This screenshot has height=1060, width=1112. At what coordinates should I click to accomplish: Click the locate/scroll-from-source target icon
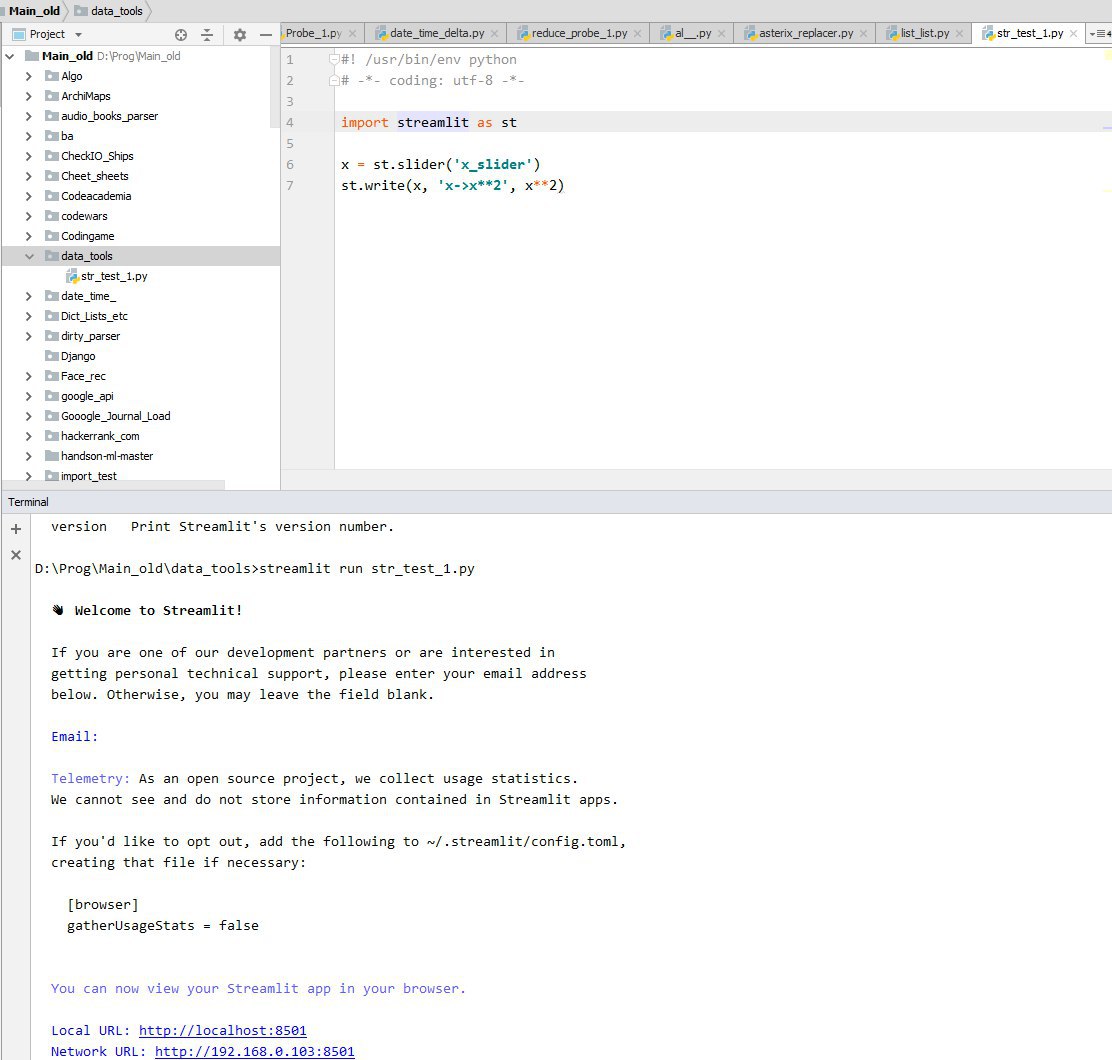tap(181, 34)
